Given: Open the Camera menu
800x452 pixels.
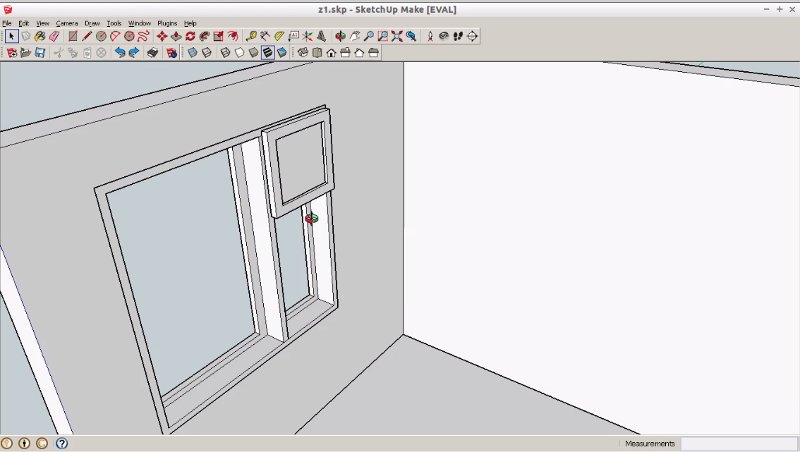Looking at the screenshot, I should tap(67, 23).
